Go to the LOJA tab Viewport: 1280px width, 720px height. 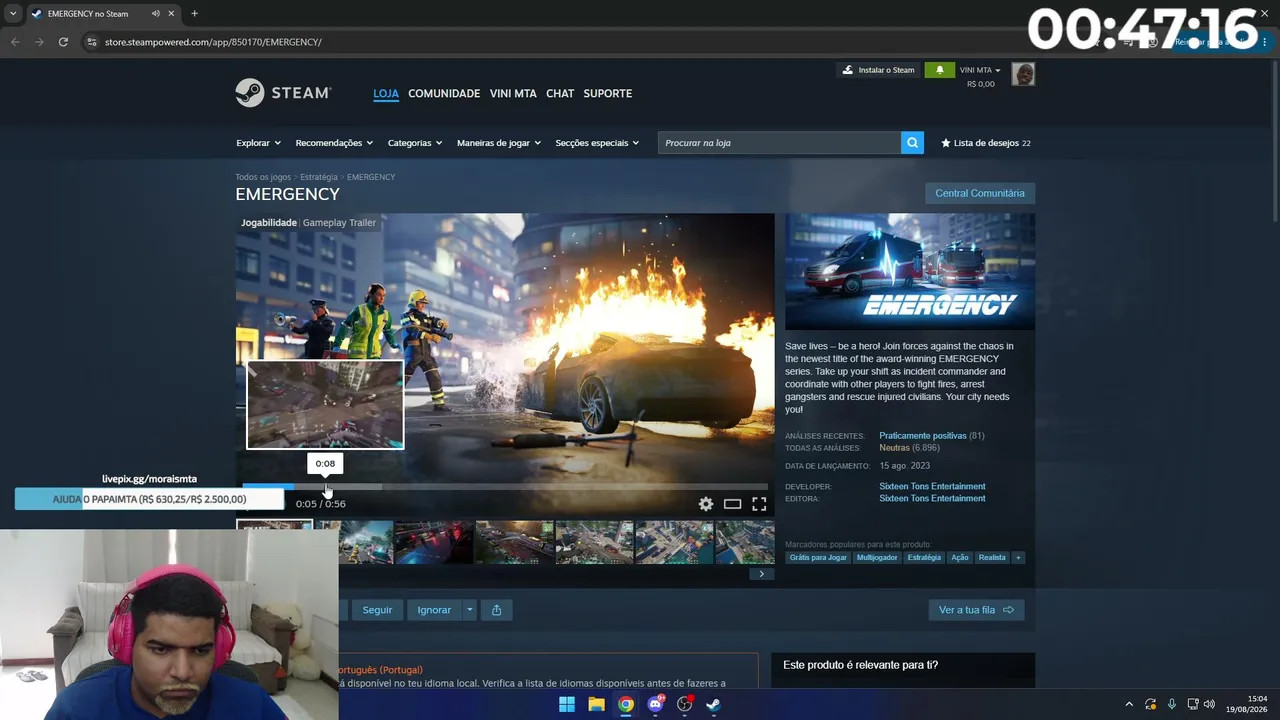pos(386,93)
